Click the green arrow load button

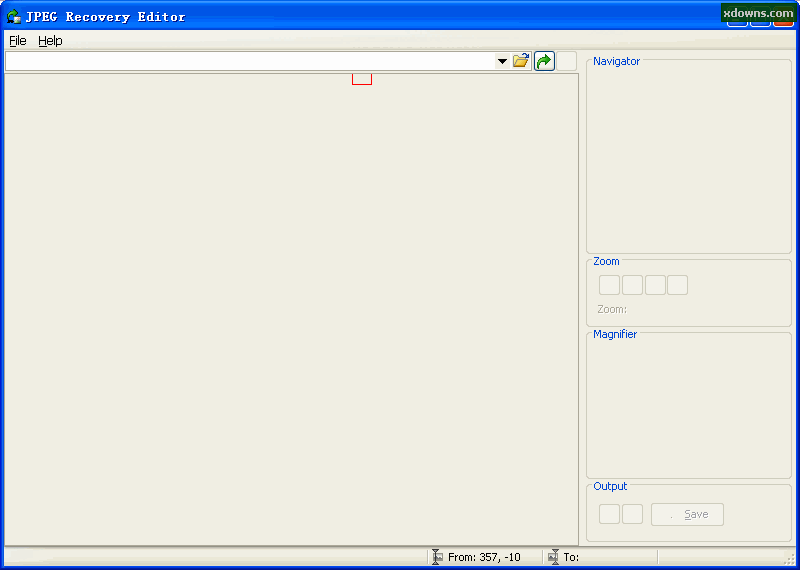click(x=544, y=61)
